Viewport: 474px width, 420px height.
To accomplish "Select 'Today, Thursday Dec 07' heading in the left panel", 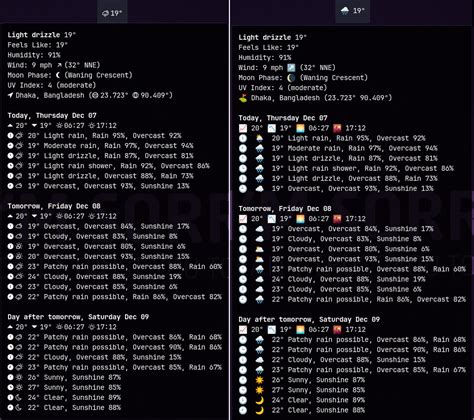I will (x=52, y=116).
